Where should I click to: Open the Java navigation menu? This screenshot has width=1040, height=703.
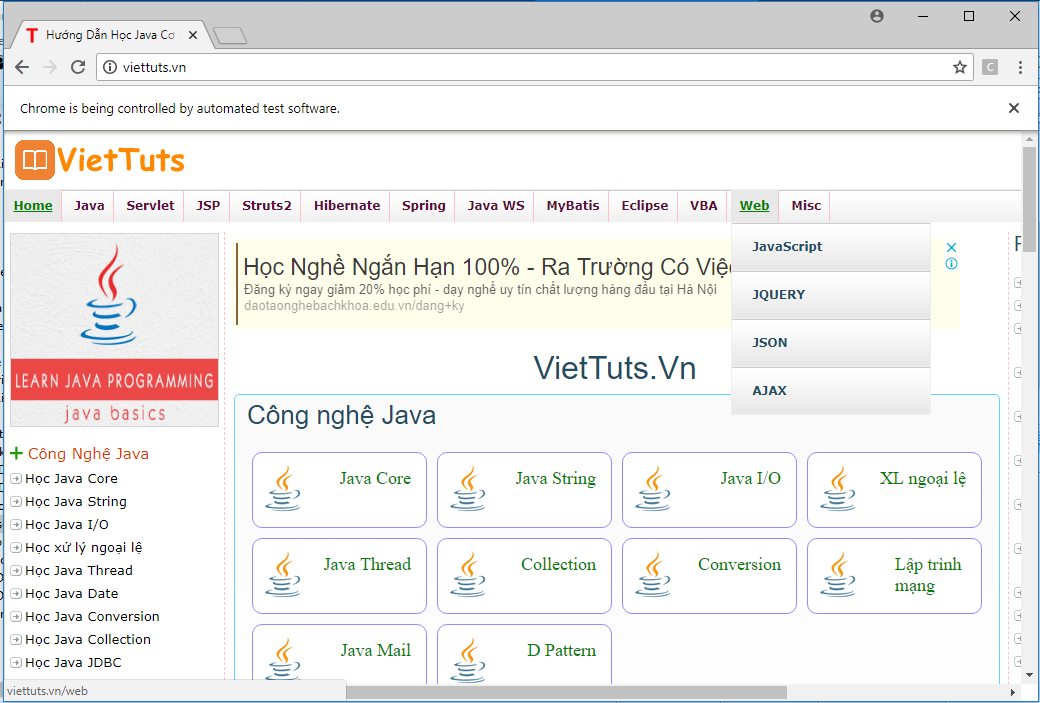pyautogui.click(x=89, y=206)
